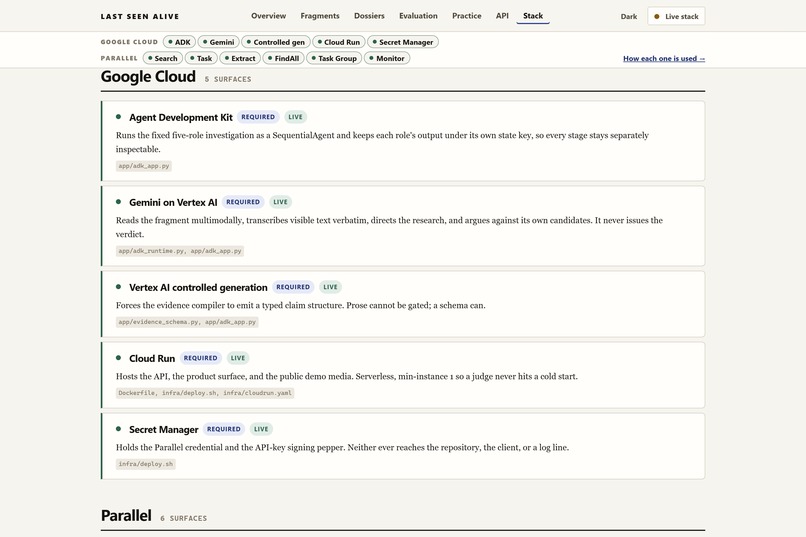This screenshot has width=806, height=537.
Task: Click the '6 SURFACES' label
Action: [x=184, y=519]
